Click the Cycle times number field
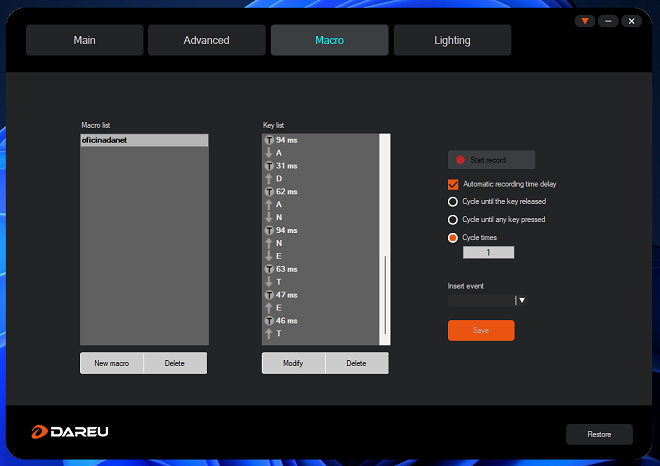Screen dimensions: 660x466 [x=488, y=253]
